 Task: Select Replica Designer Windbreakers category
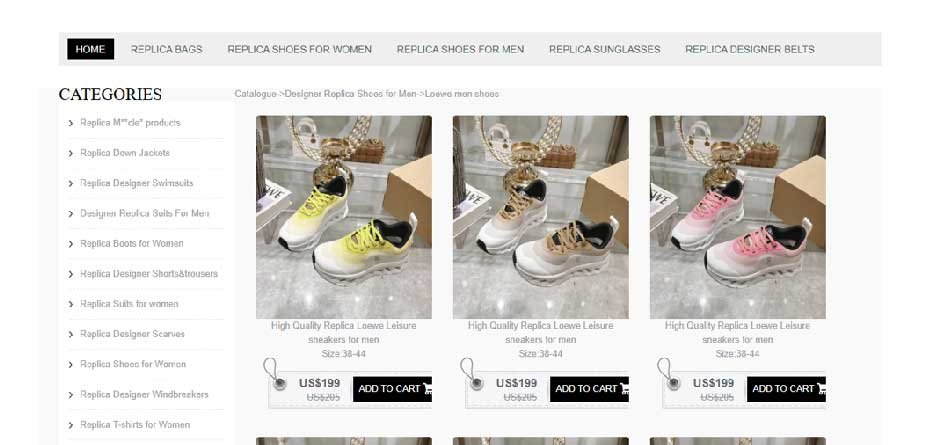point(144,395)
